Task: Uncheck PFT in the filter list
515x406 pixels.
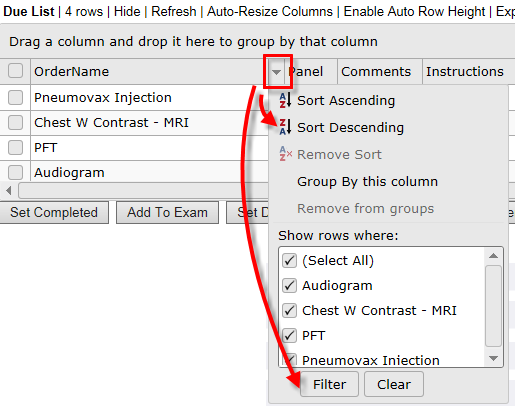Action: point(289,335)
